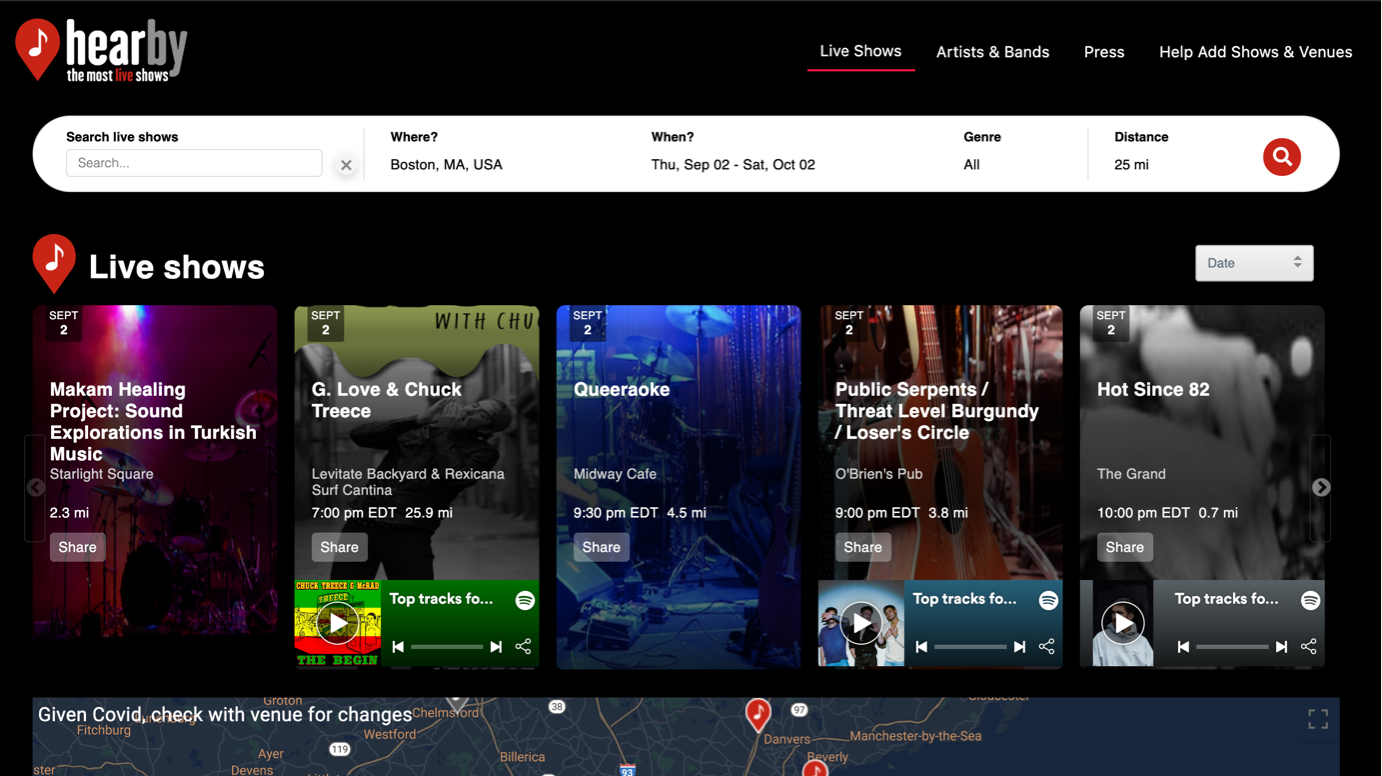Image resolution: width=1382 pixels, height=776 pixels.
Task: Open the Artists & Bands page
Action: pos(992,52)
